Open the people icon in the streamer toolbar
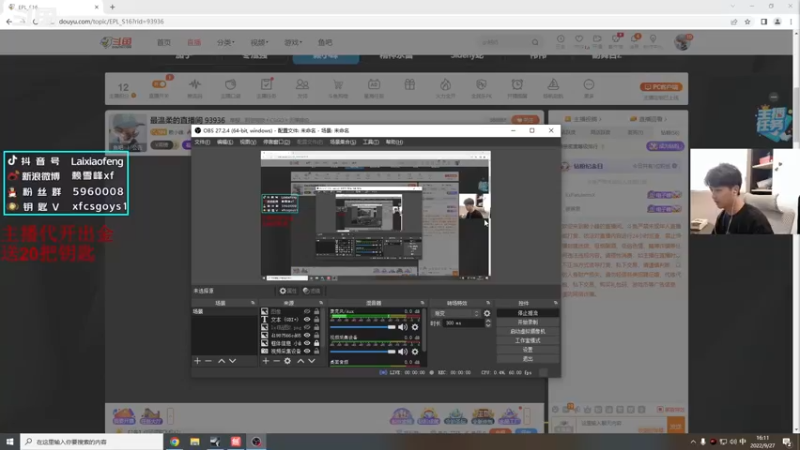This screenshot has height=450, width=800. 302,85
